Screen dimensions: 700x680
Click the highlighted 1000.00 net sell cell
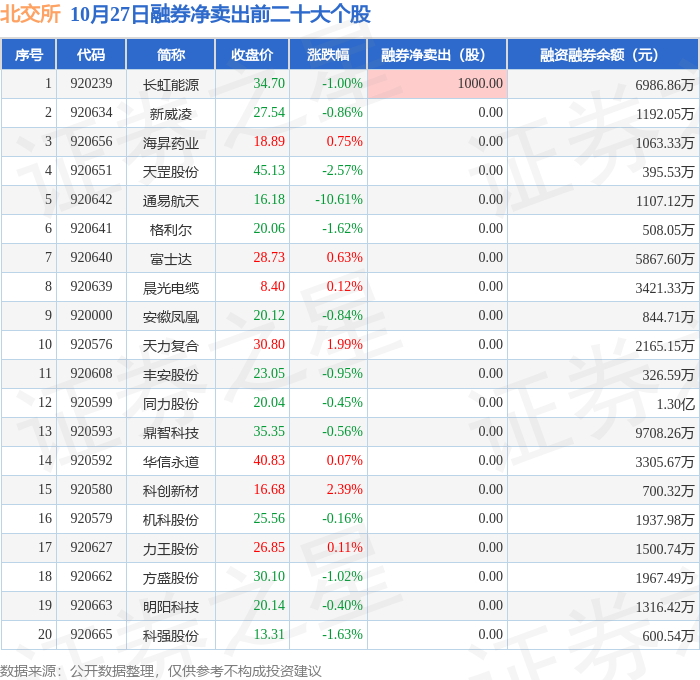point(437,83)
